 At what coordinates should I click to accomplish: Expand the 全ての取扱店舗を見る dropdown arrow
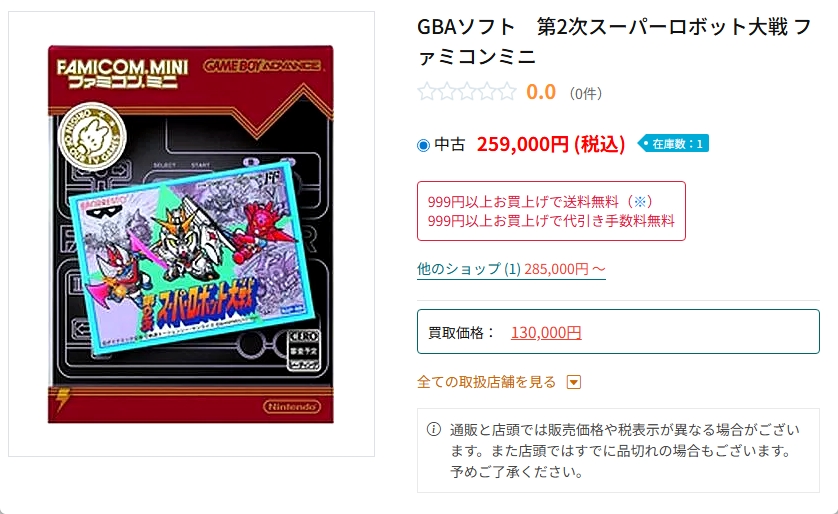pyautogui.click(x=573, y=382)
